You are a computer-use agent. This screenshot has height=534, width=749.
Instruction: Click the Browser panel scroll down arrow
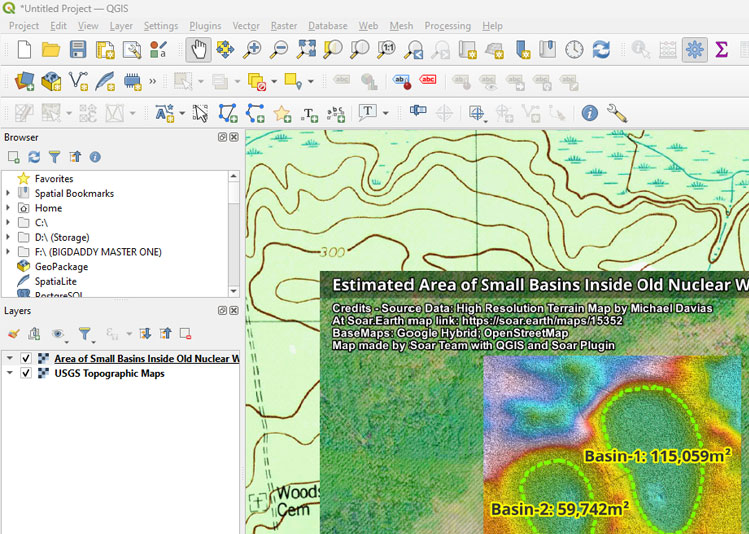pos(234,291)
